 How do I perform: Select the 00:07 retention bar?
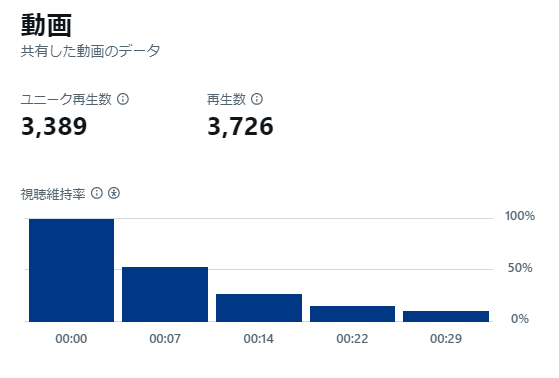(165, 294)
